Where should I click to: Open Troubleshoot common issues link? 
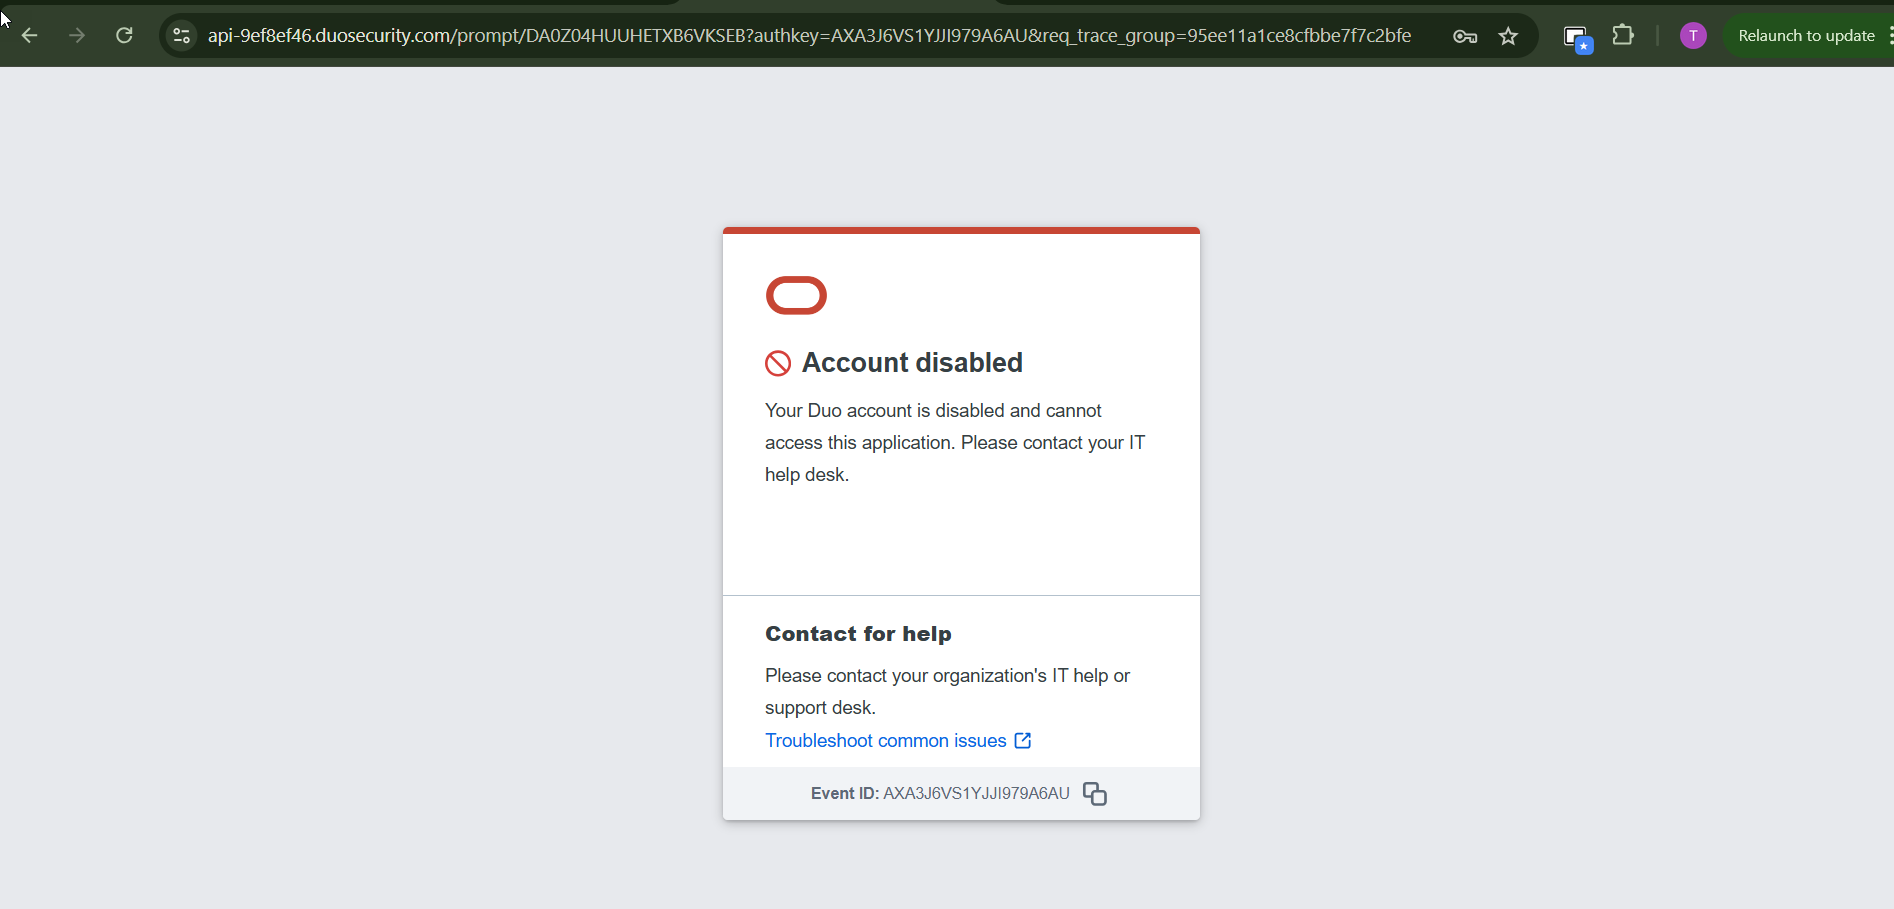898,740
